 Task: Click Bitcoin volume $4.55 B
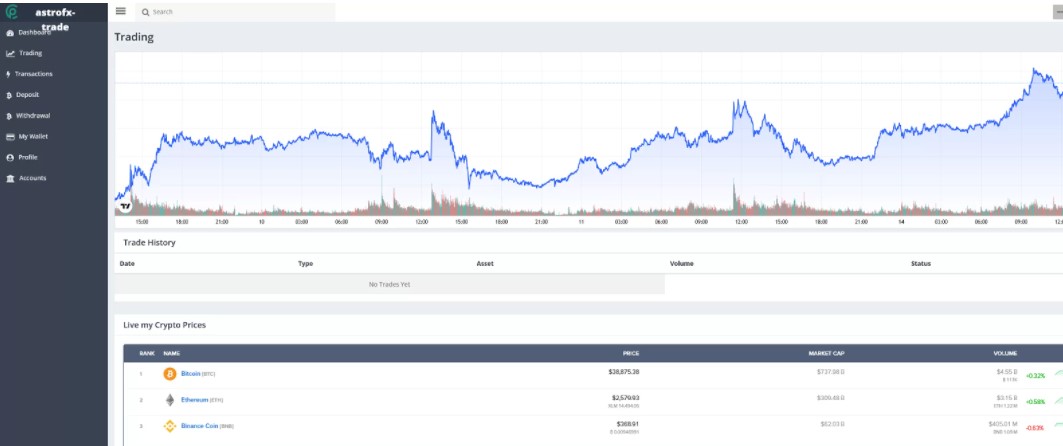pyautogui.click(x=1007, y=371)
